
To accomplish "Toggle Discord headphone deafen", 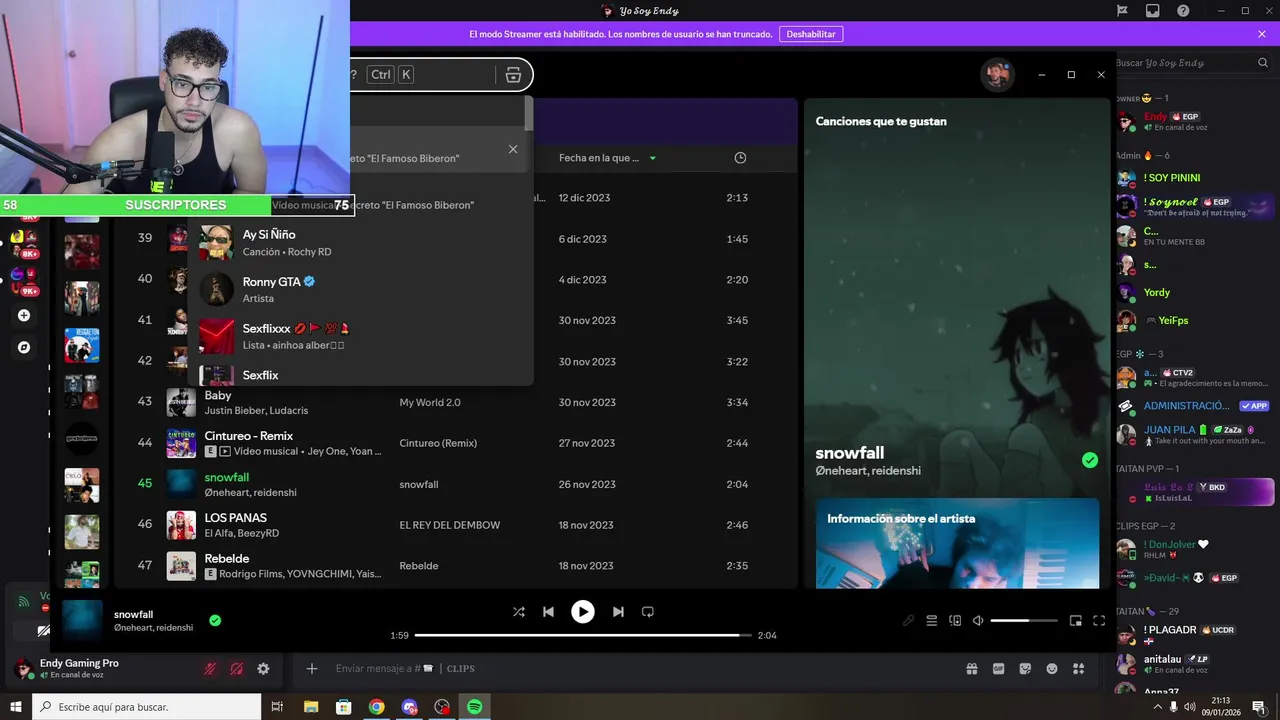I will click(237, 669).
